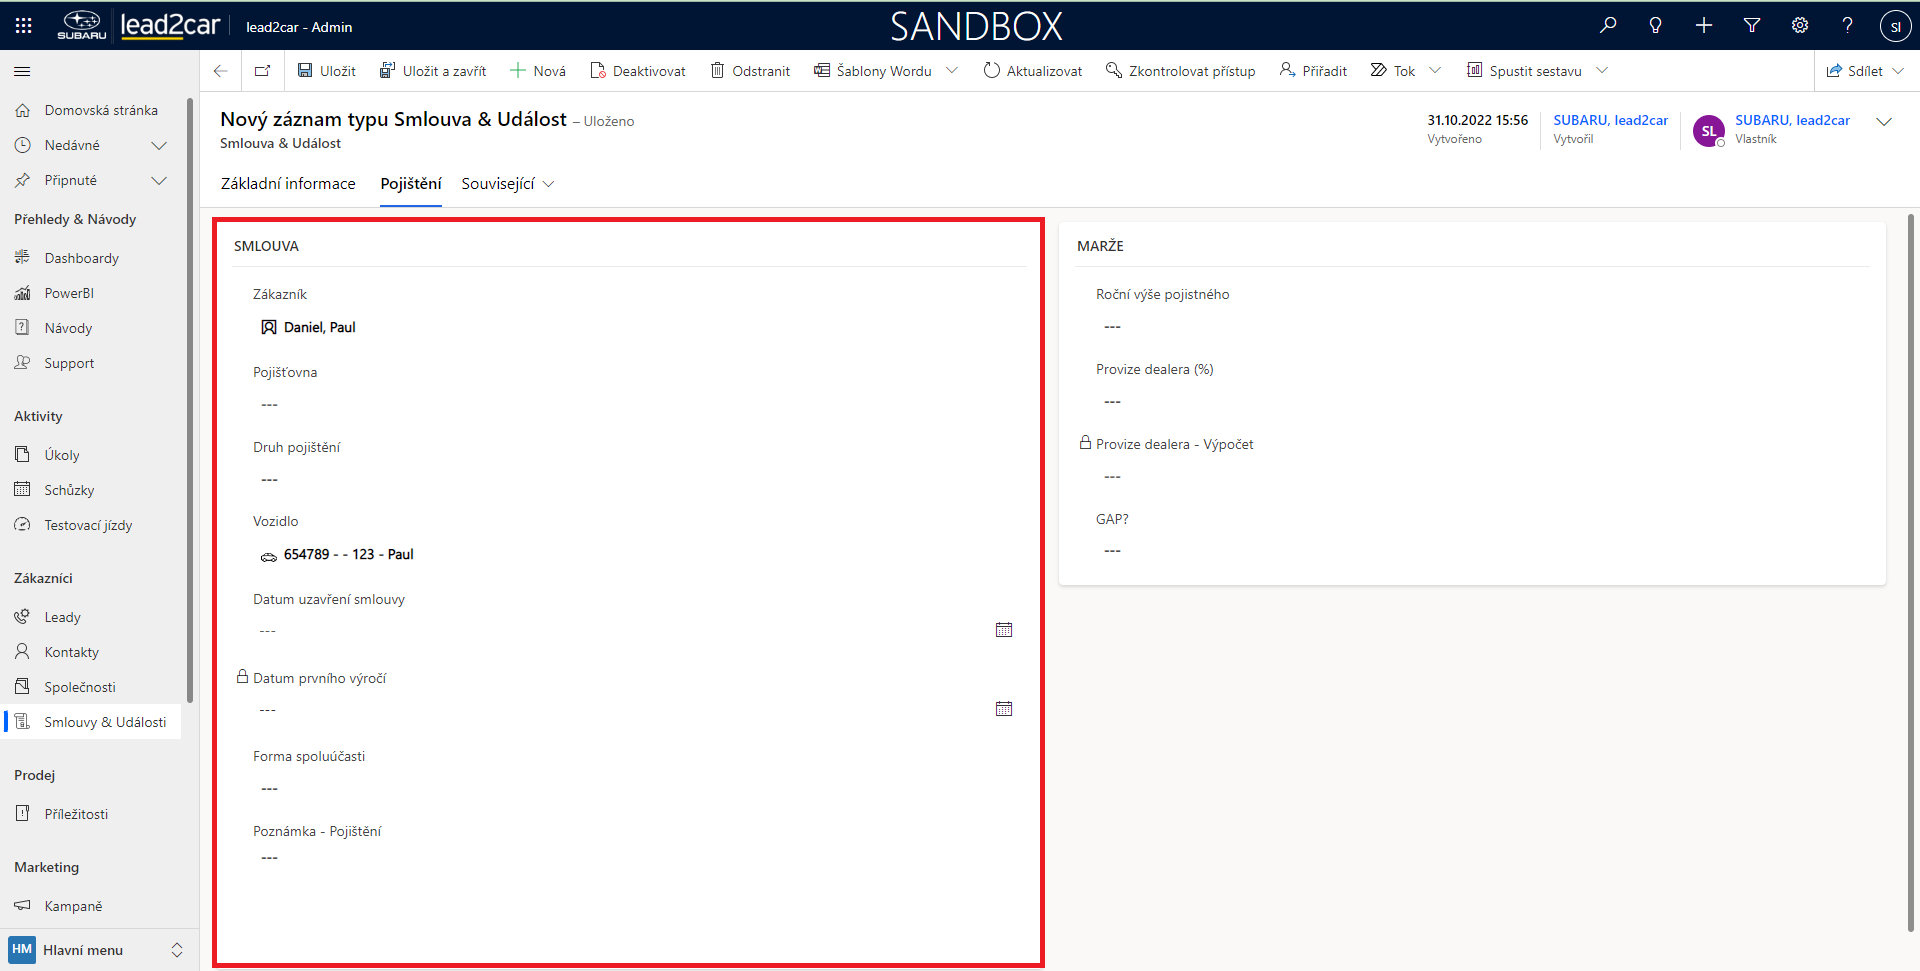Click the back arrow in command bar
1920x971 pixels.
[x=221, y=71]
